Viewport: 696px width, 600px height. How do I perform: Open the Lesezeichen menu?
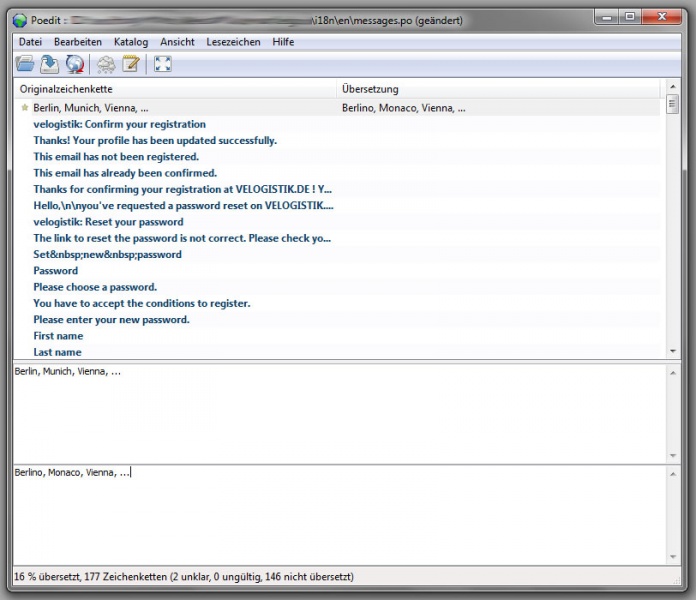[x=233, y=42]
